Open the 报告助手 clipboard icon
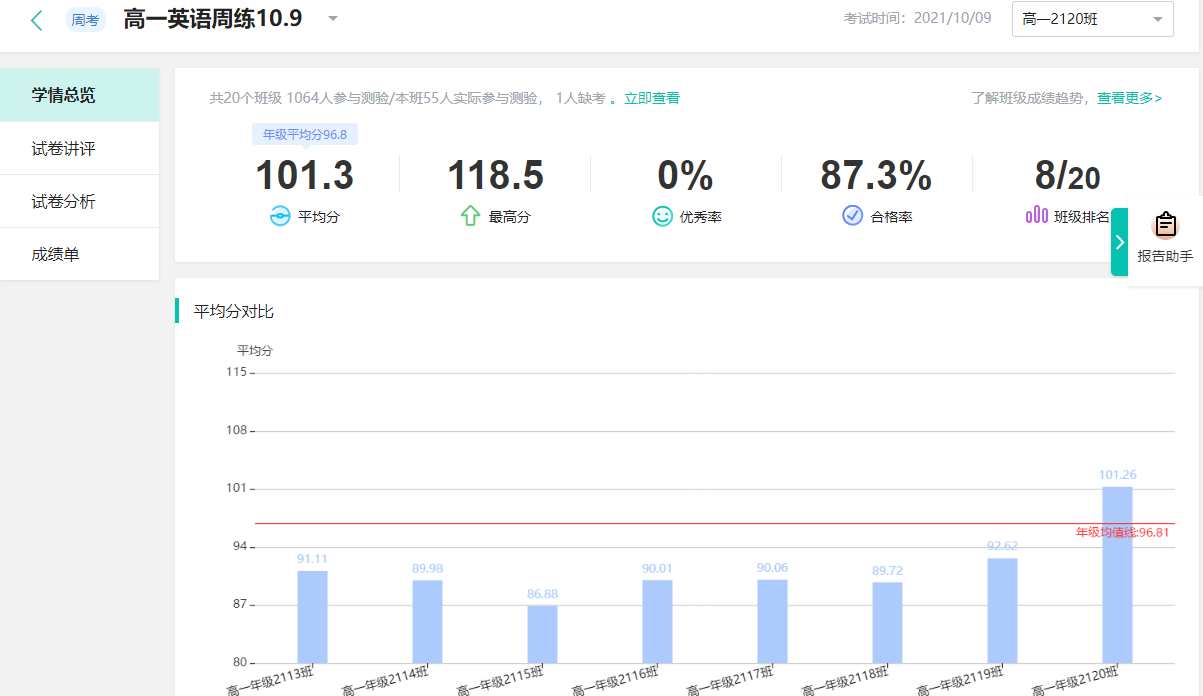1203x696 pixels. [x=1165, y=225]
